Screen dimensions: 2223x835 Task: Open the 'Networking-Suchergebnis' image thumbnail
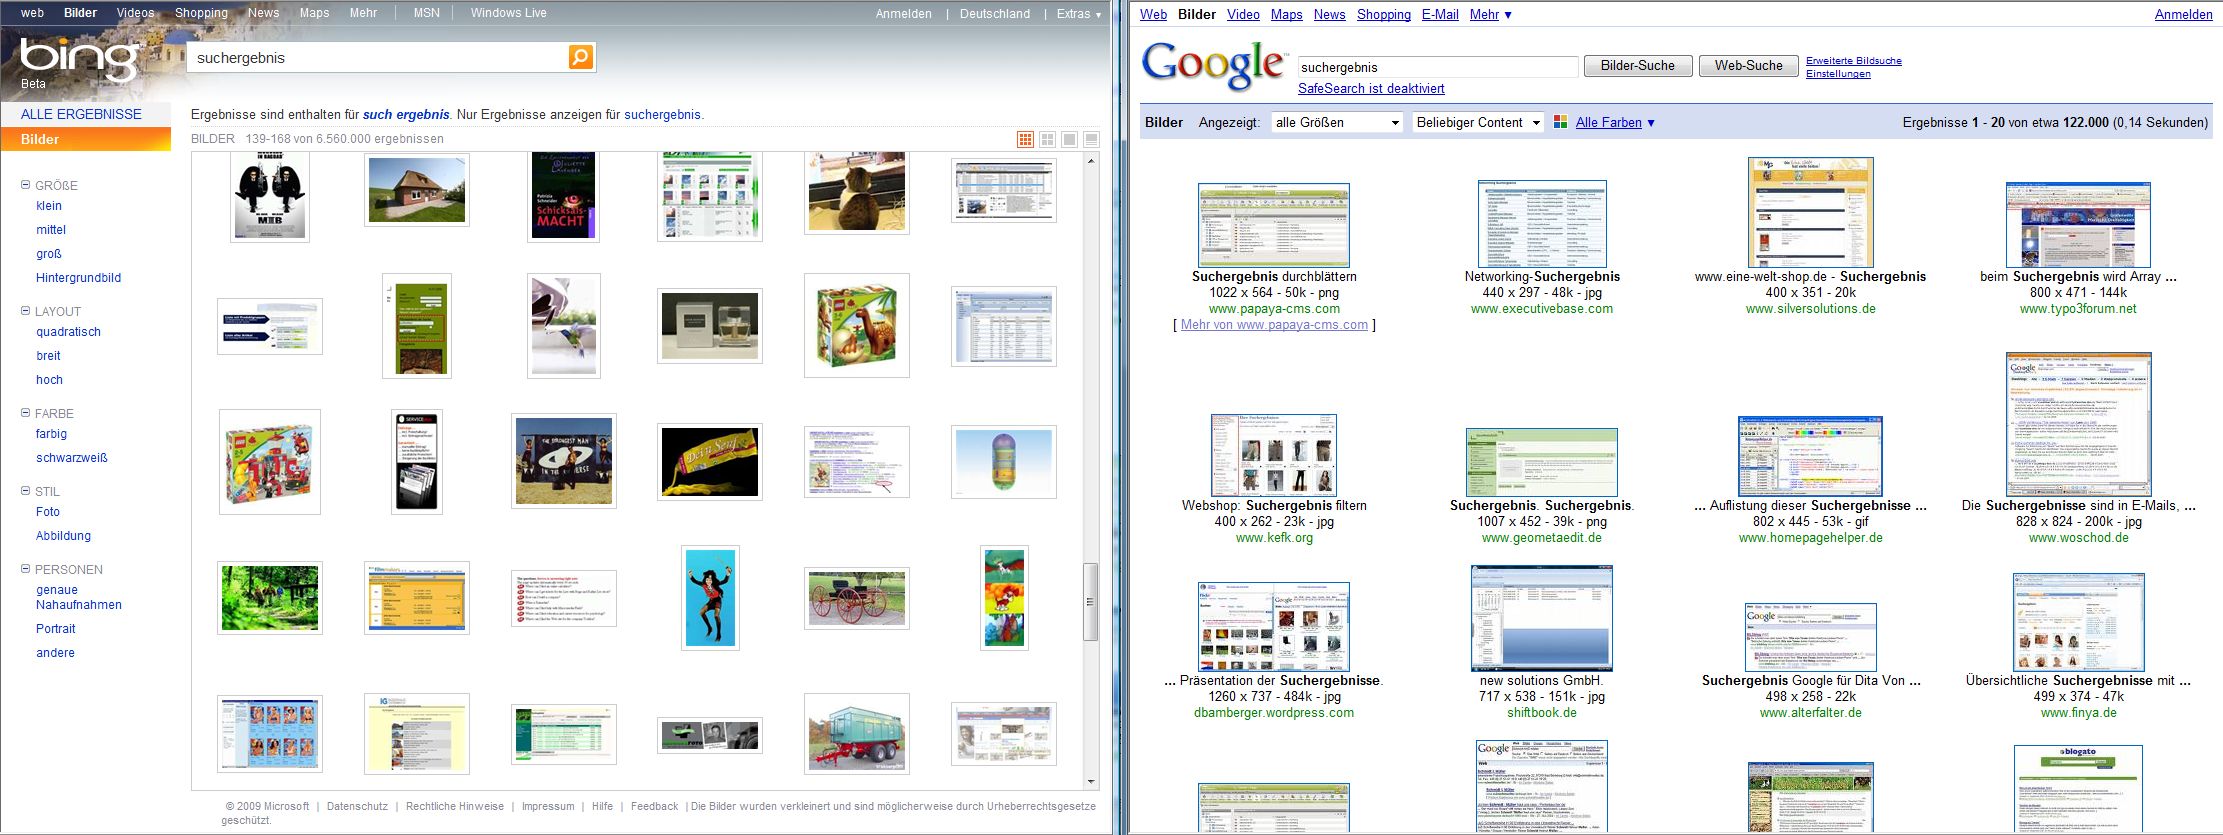pos(1542,224)
